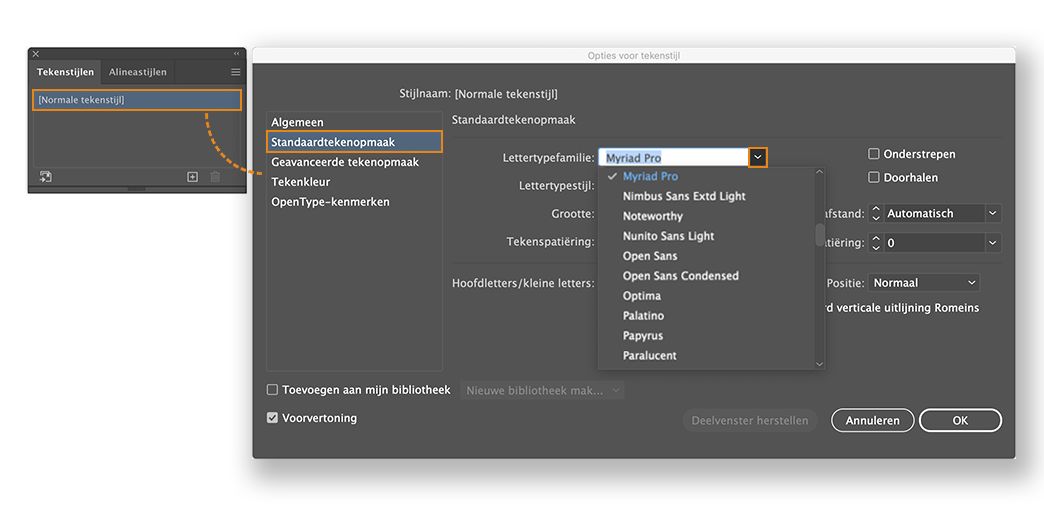Close the Tekenstijlen panel with X icon

[x=36, y=54]
